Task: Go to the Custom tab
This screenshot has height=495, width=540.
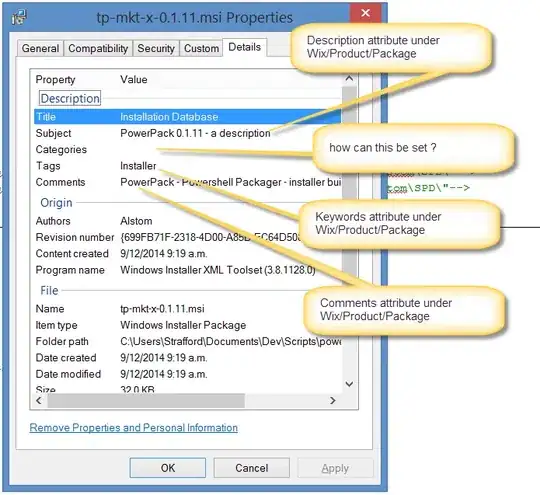Action: (201, 48)
